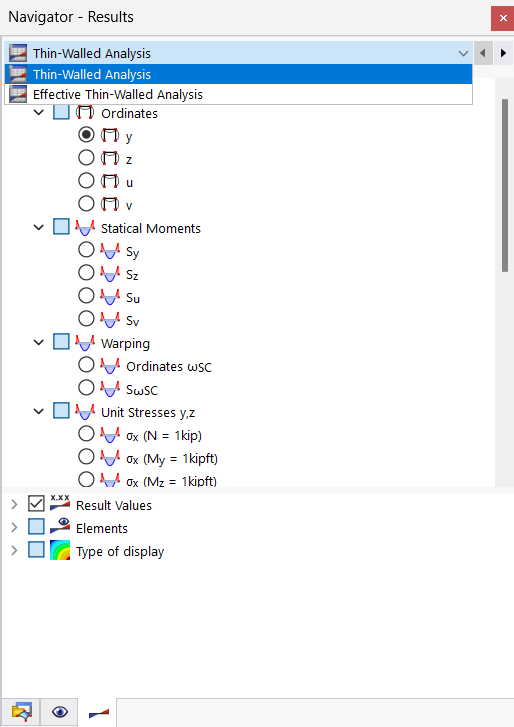Select Thin-Walled Analysis in the dropdown list
The image size is (514, 727).
238,74
